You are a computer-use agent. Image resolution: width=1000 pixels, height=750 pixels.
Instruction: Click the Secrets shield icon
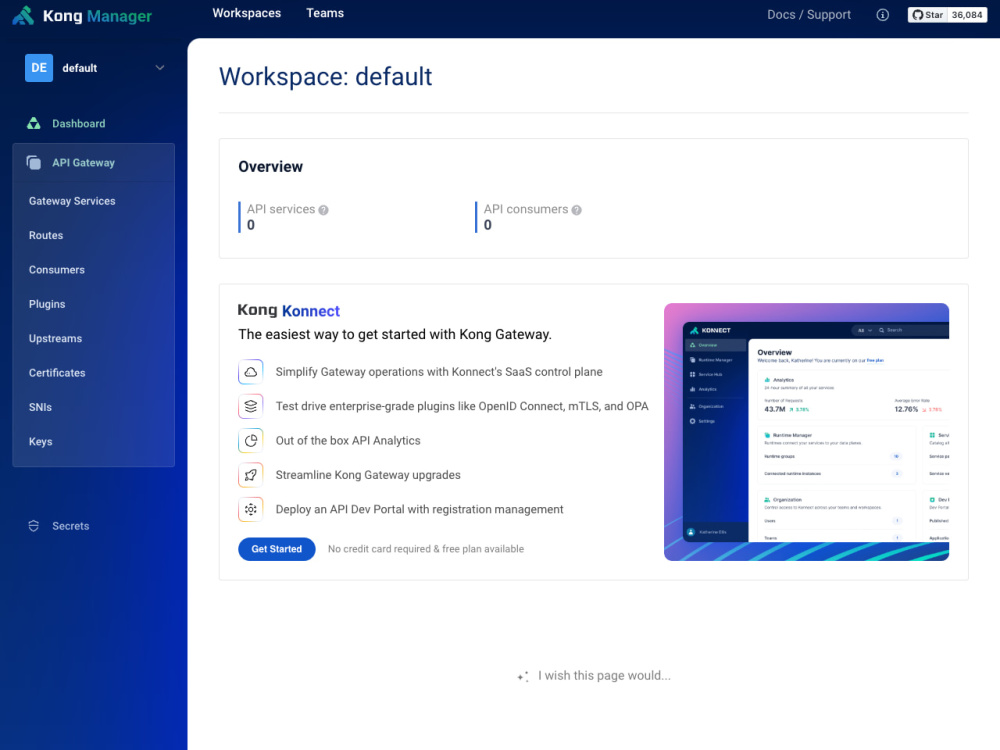[x=33, y=525]
